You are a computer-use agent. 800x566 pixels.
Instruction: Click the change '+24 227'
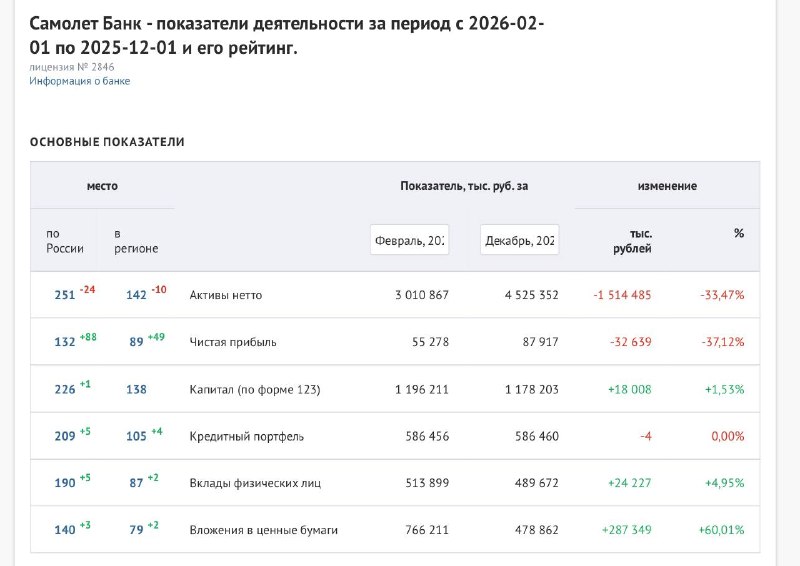point(630,483)
